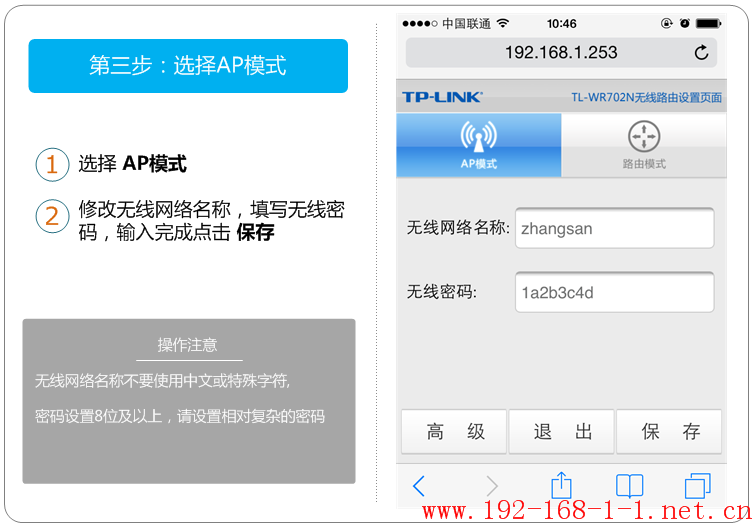Select the AP模式 tab
755x526 pixels.
479,145
